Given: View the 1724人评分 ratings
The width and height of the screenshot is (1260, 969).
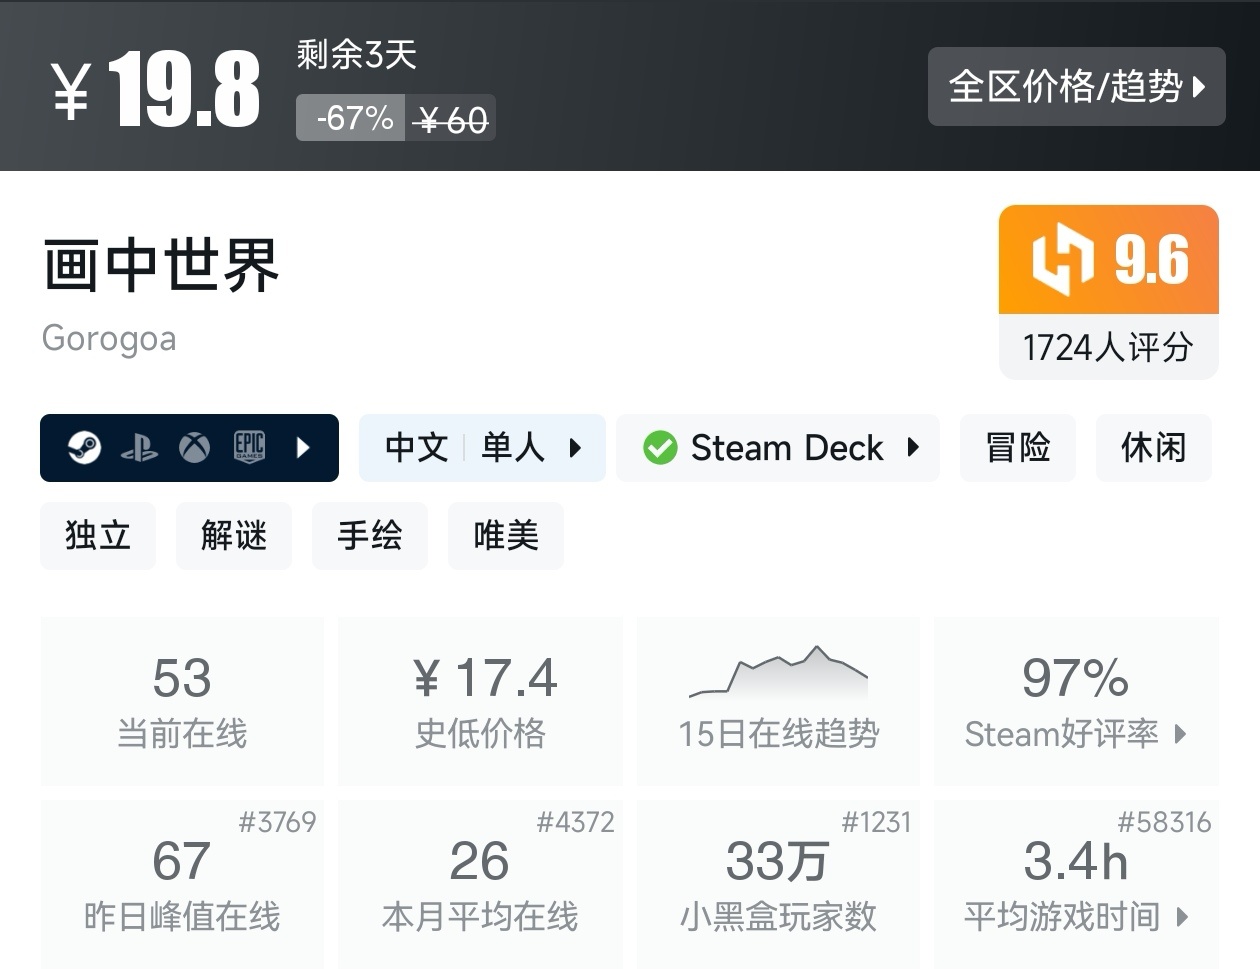Looking at the screenshot, I should pos(1108,348).
